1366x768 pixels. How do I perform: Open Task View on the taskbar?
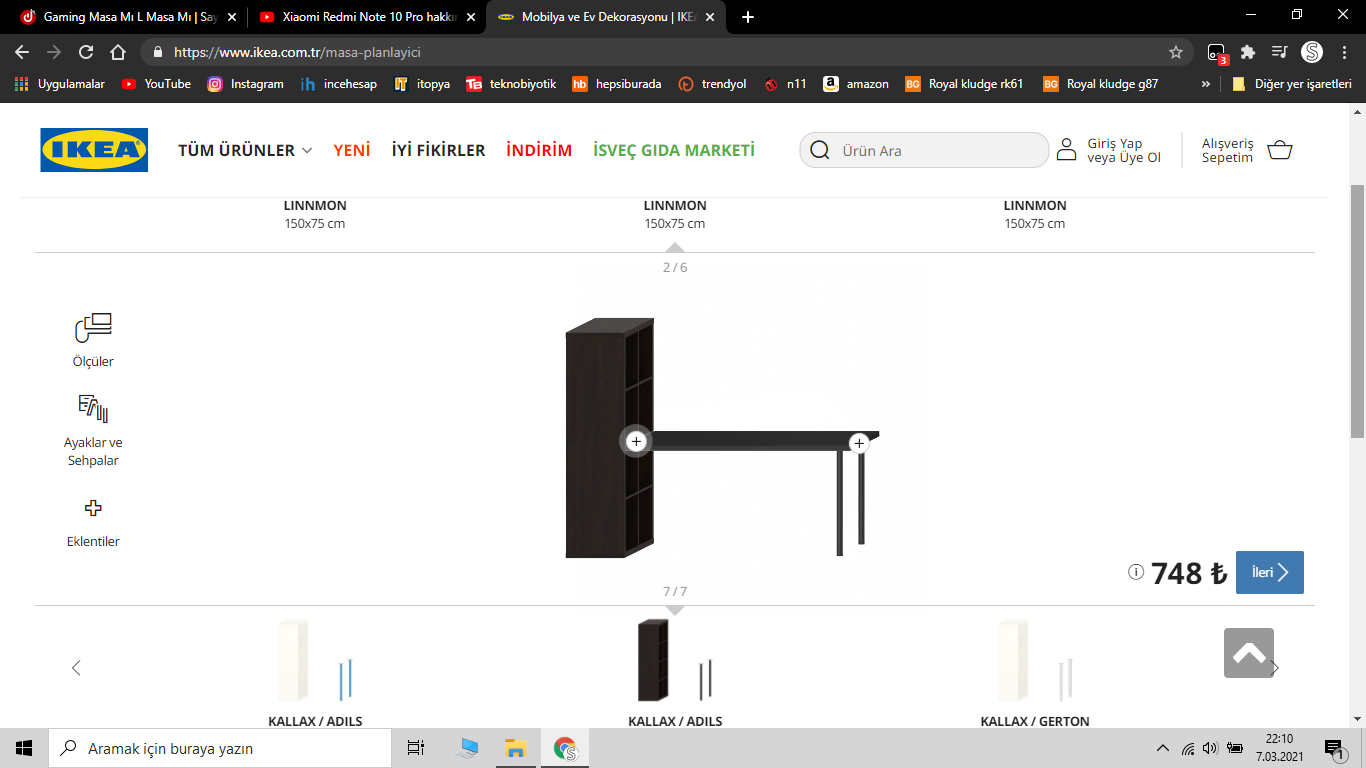(x=416, y=748)
